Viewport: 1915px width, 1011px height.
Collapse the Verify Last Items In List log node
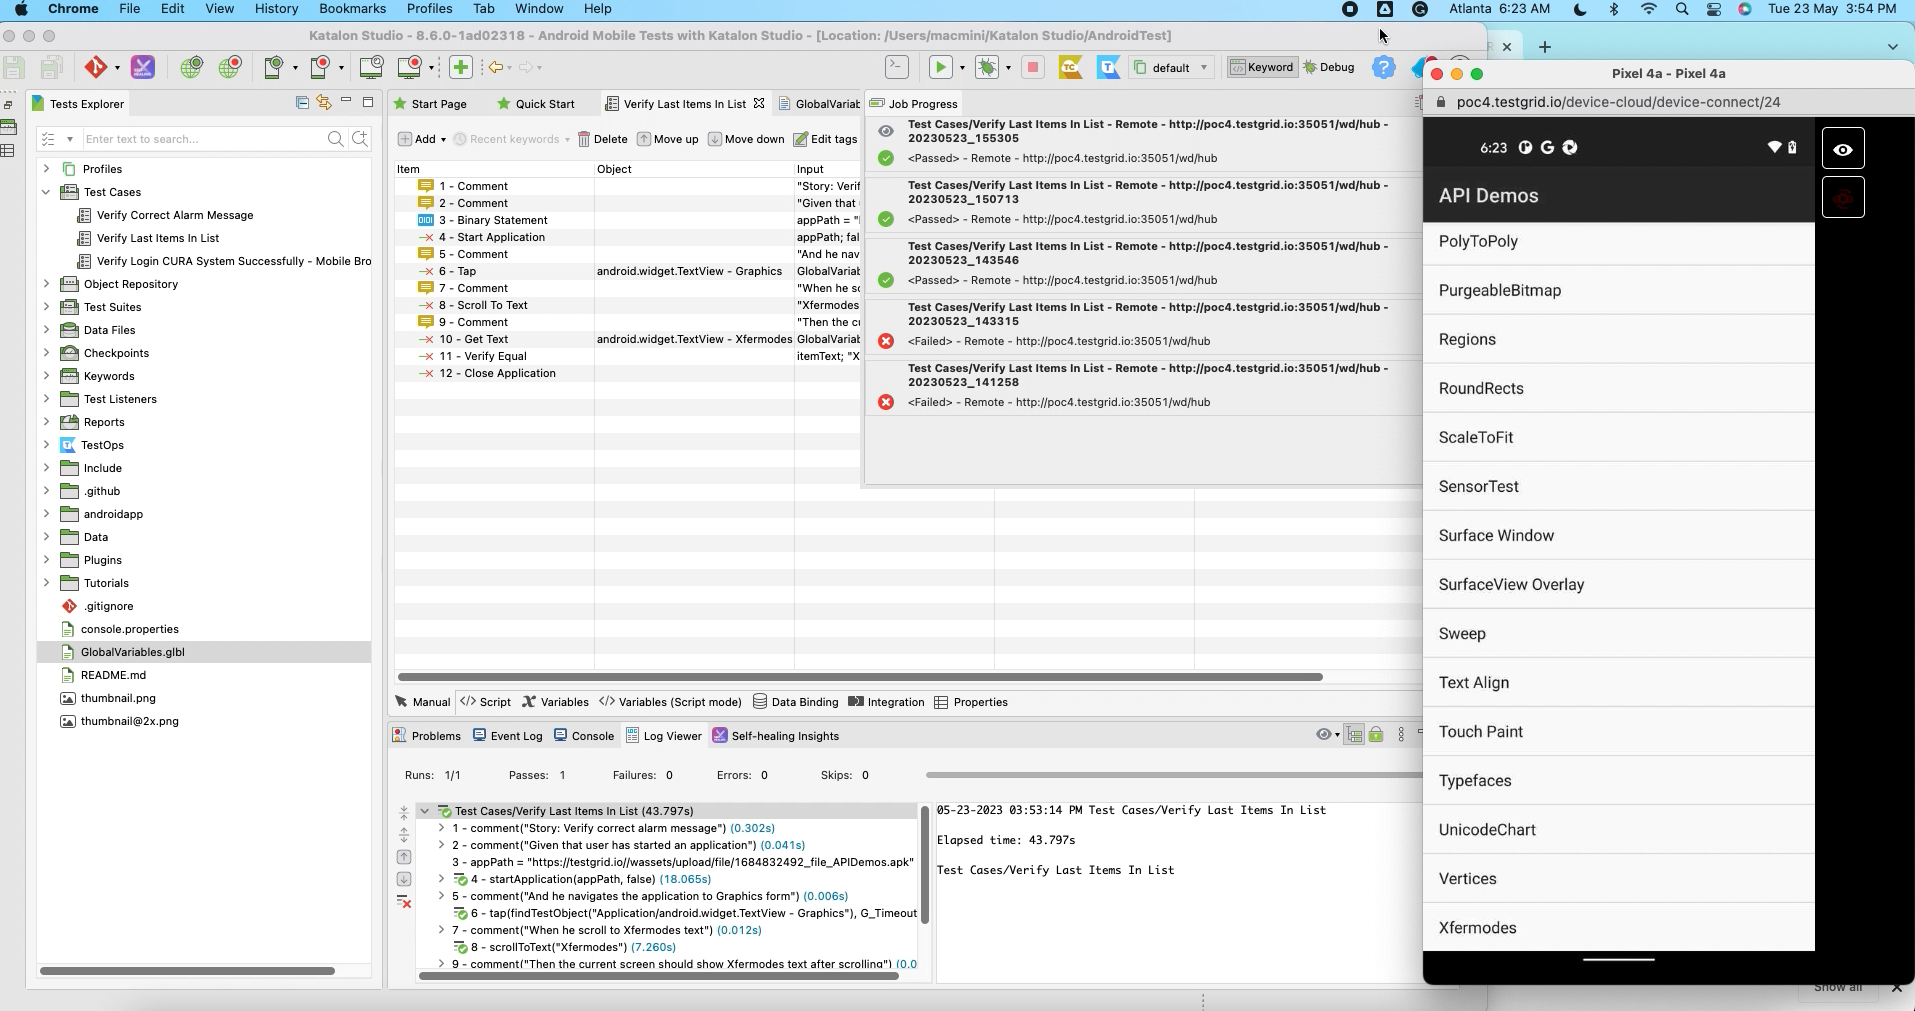tap(425, 811)
